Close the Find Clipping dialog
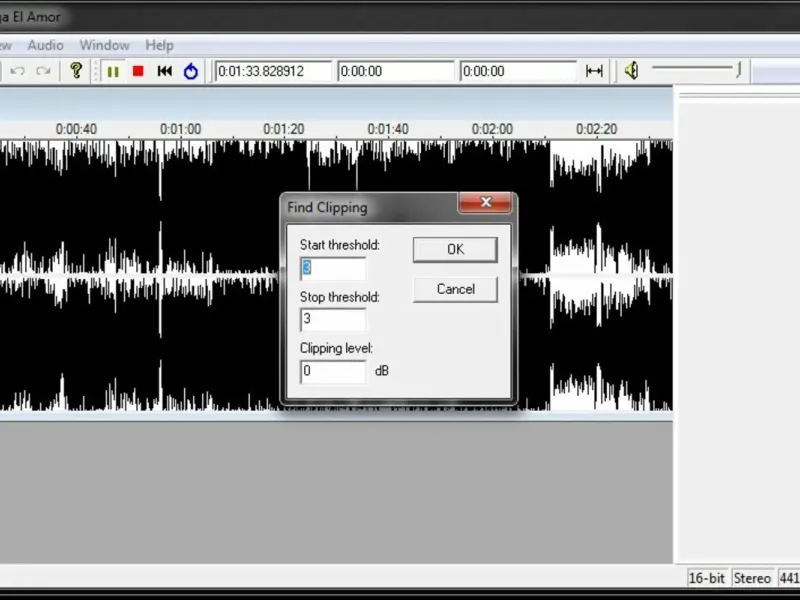Screen dimensions: 800x600 pos(485,203)
